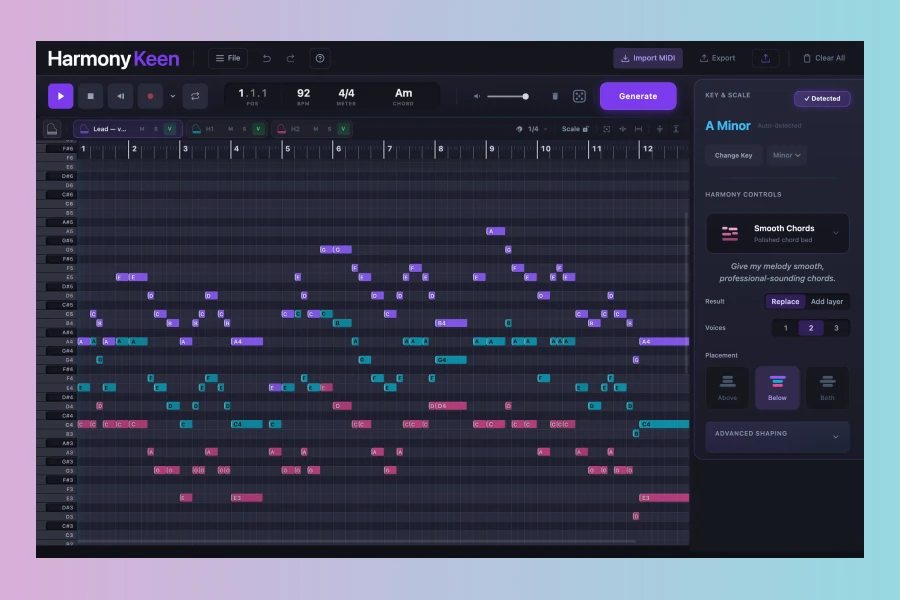Toggle loop playback button
Screen dimensions: 900x600
pos(195,96)
